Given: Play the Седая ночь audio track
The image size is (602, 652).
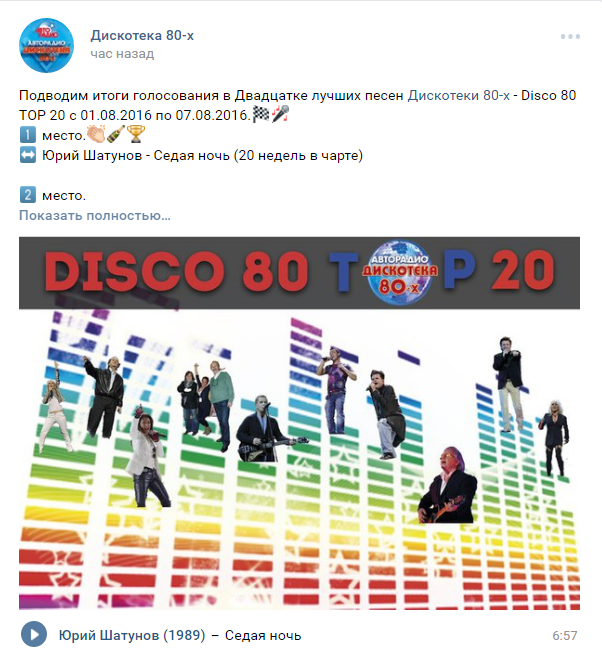Looking at the screenshot, I should (x=34, y=635).
